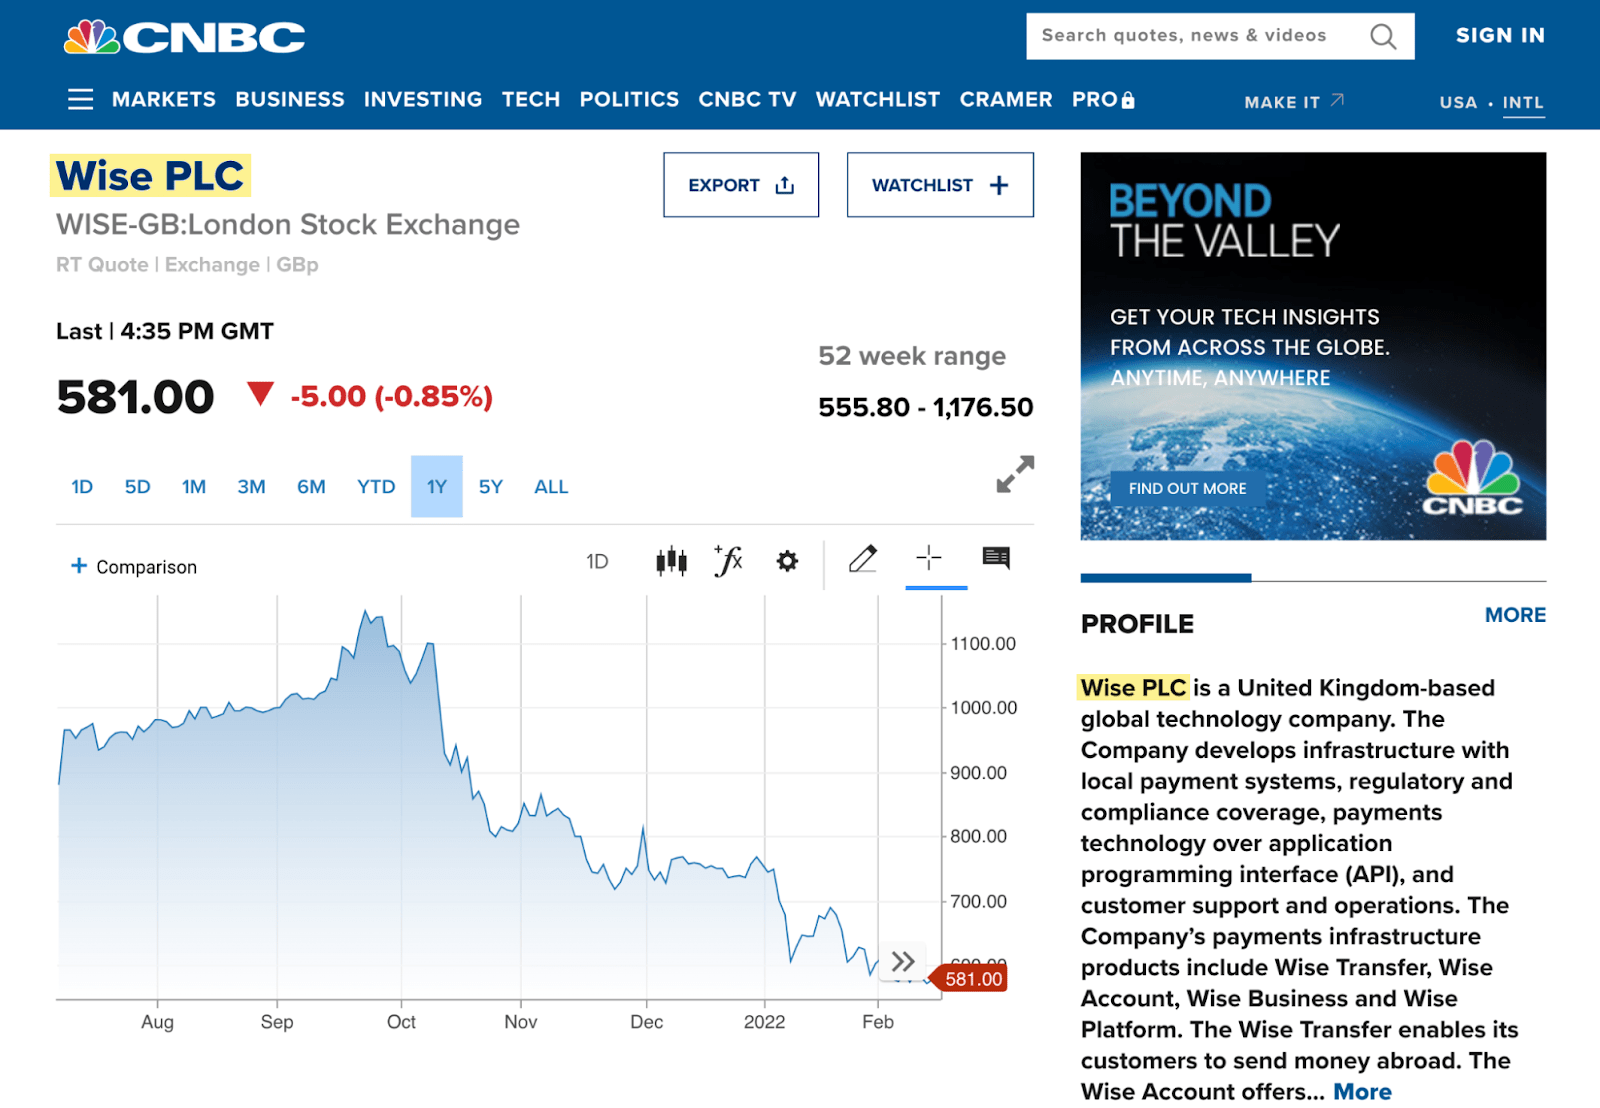Click the EXPORT button
The height and width of the screenshot is (1108, 1600).
point(740,184)
